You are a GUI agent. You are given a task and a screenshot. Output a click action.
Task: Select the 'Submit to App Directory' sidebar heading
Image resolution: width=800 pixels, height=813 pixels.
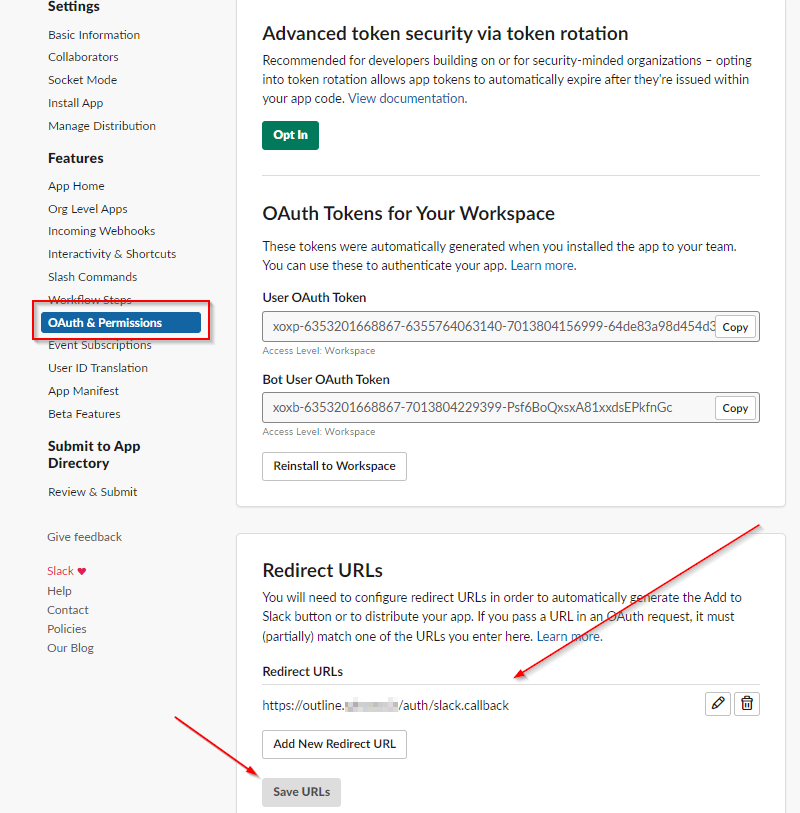[94, 455]
